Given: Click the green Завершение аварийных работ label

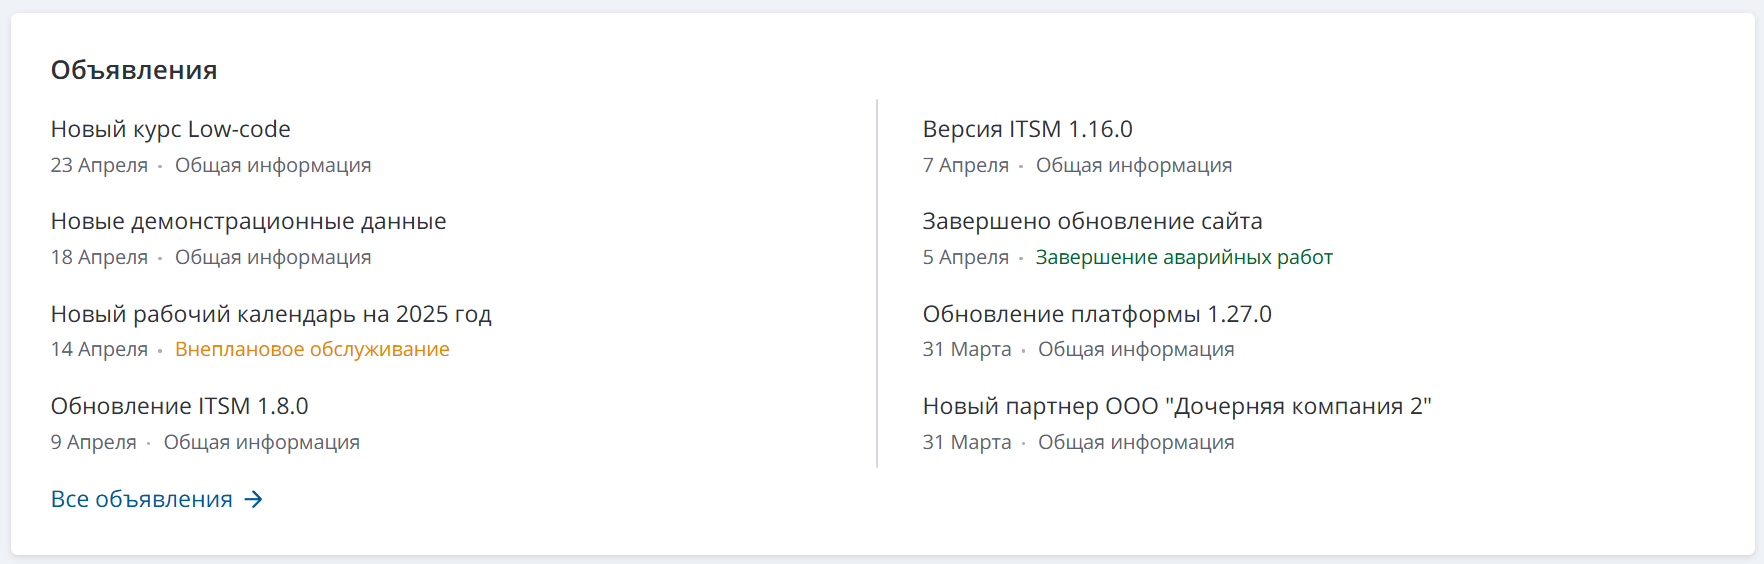Looking at the screenshot, I should click(1184, 258).
